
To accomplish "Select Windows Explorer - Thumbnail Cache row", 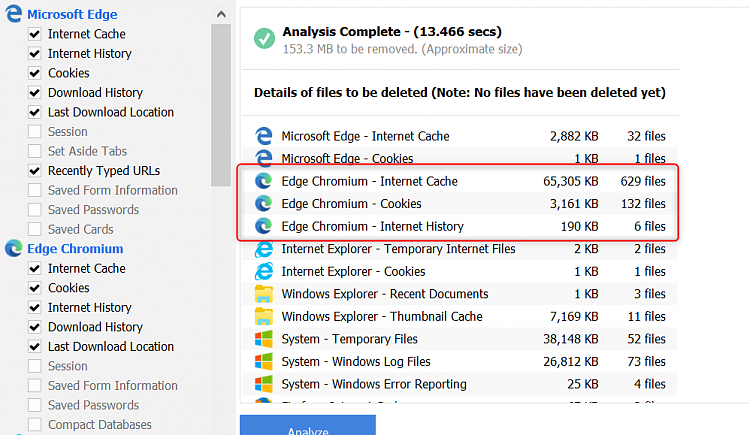I will [460, 316].
